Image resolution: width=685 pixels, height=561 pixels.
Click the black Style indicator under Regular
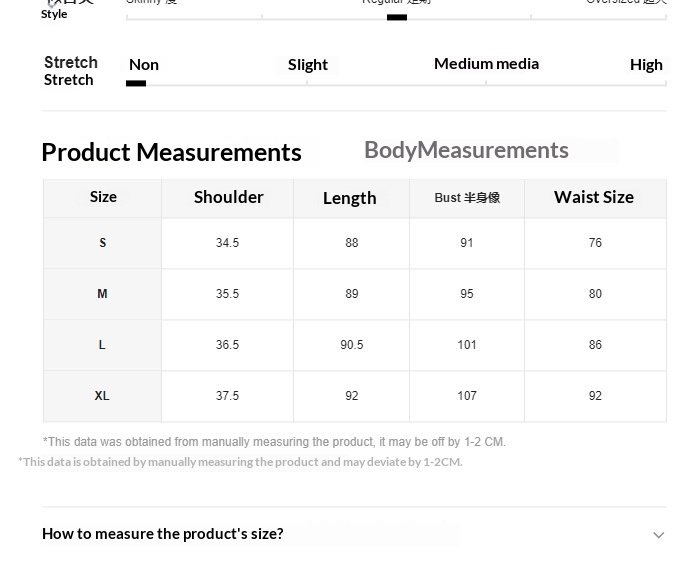[x=397, y=17]
